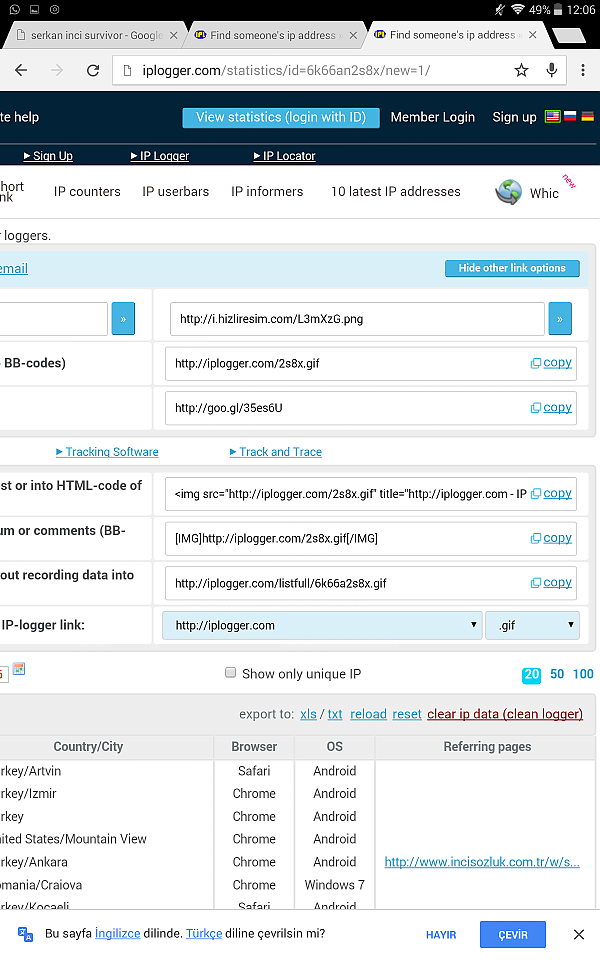Copy the [IMG] BB-code link

pyautogui.click(x=552, y=538)
